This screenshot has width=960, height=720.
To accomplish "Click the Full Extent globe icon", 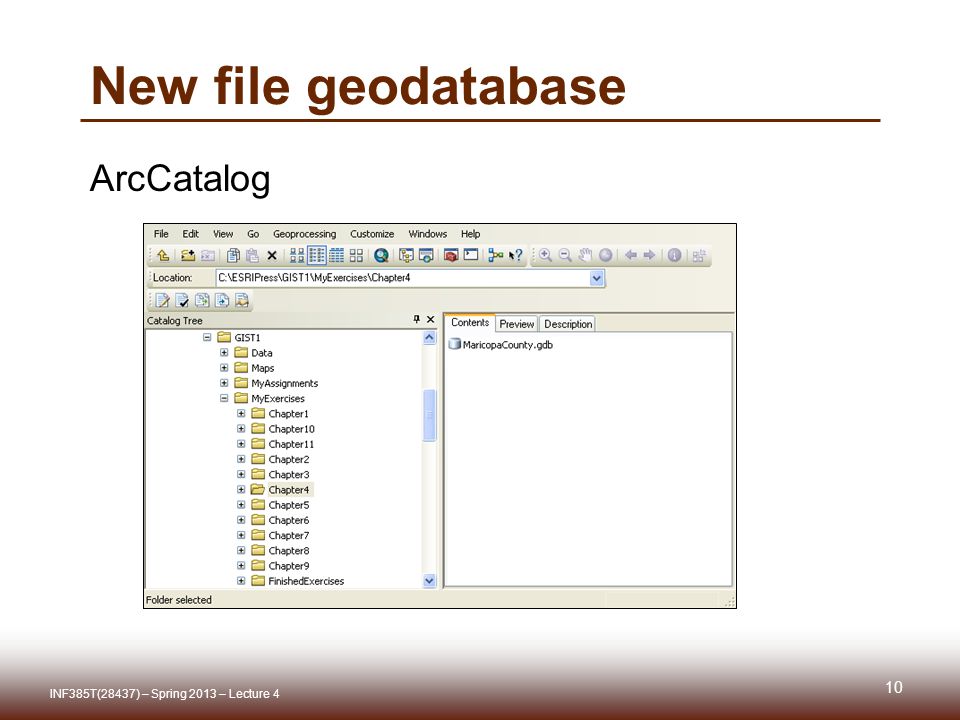I will point(606,255).
